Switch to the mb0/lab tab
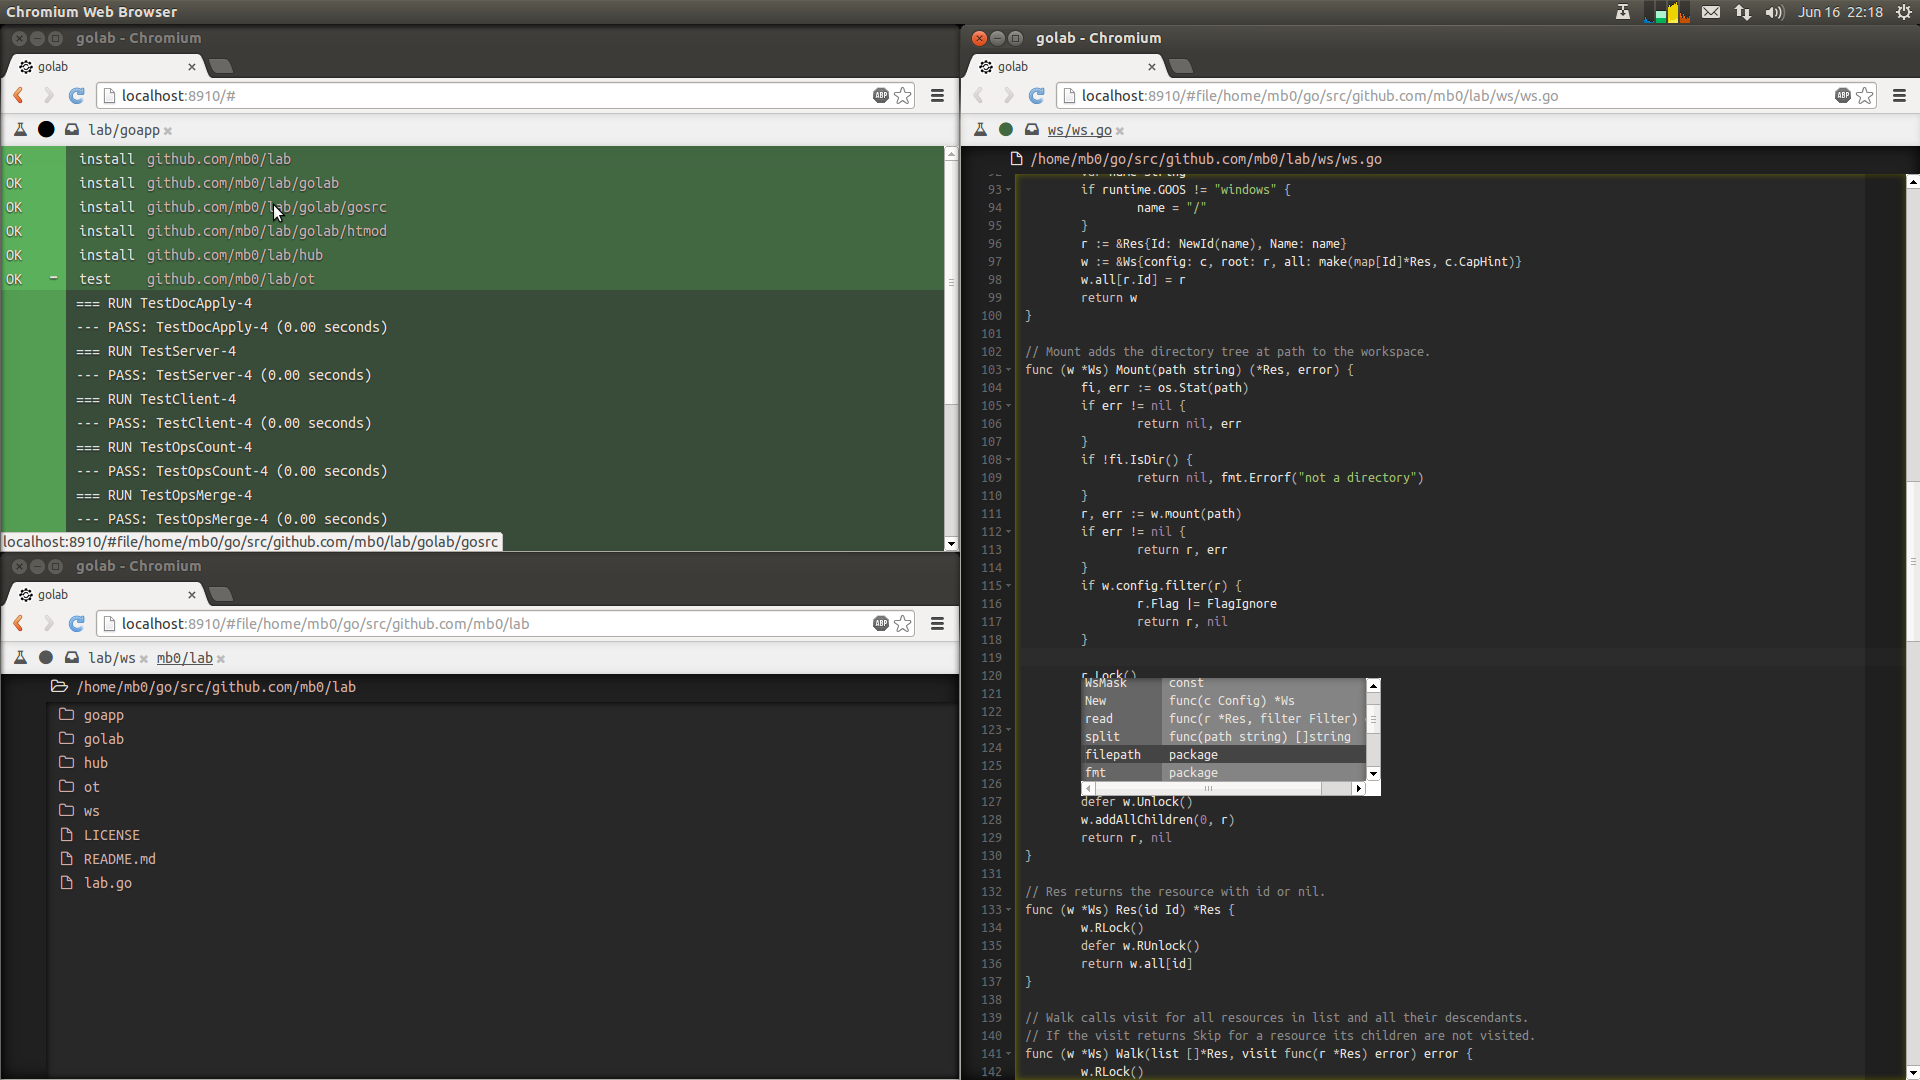 click(185, 658)
